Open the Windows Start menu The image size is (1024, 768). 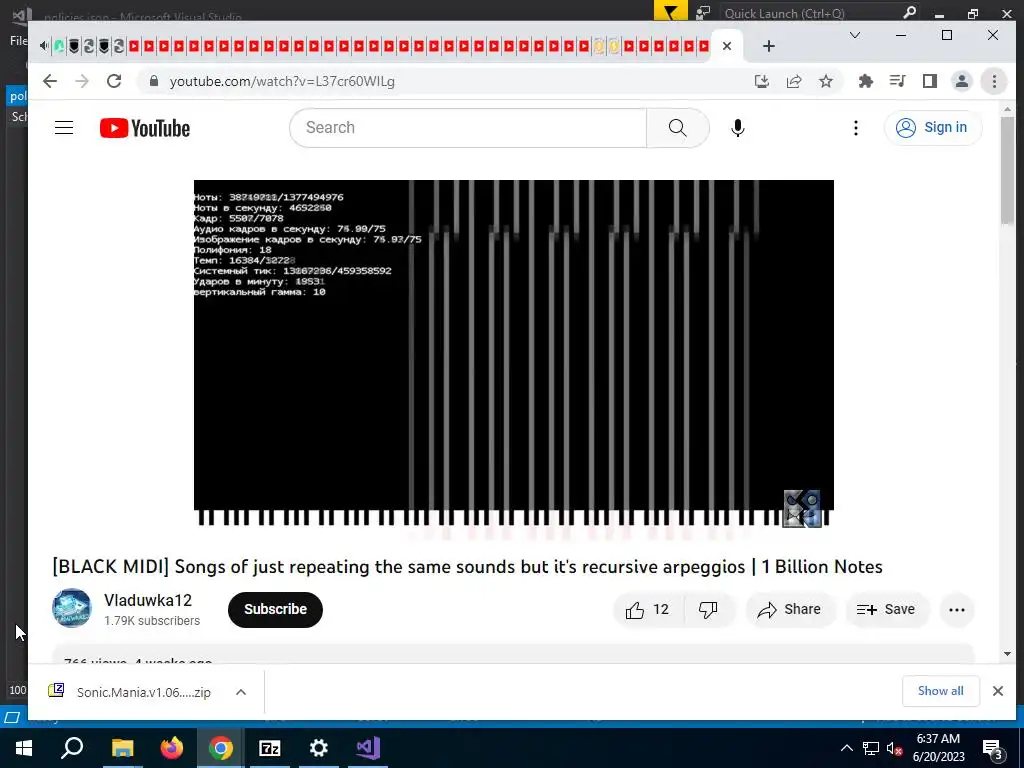24,748
